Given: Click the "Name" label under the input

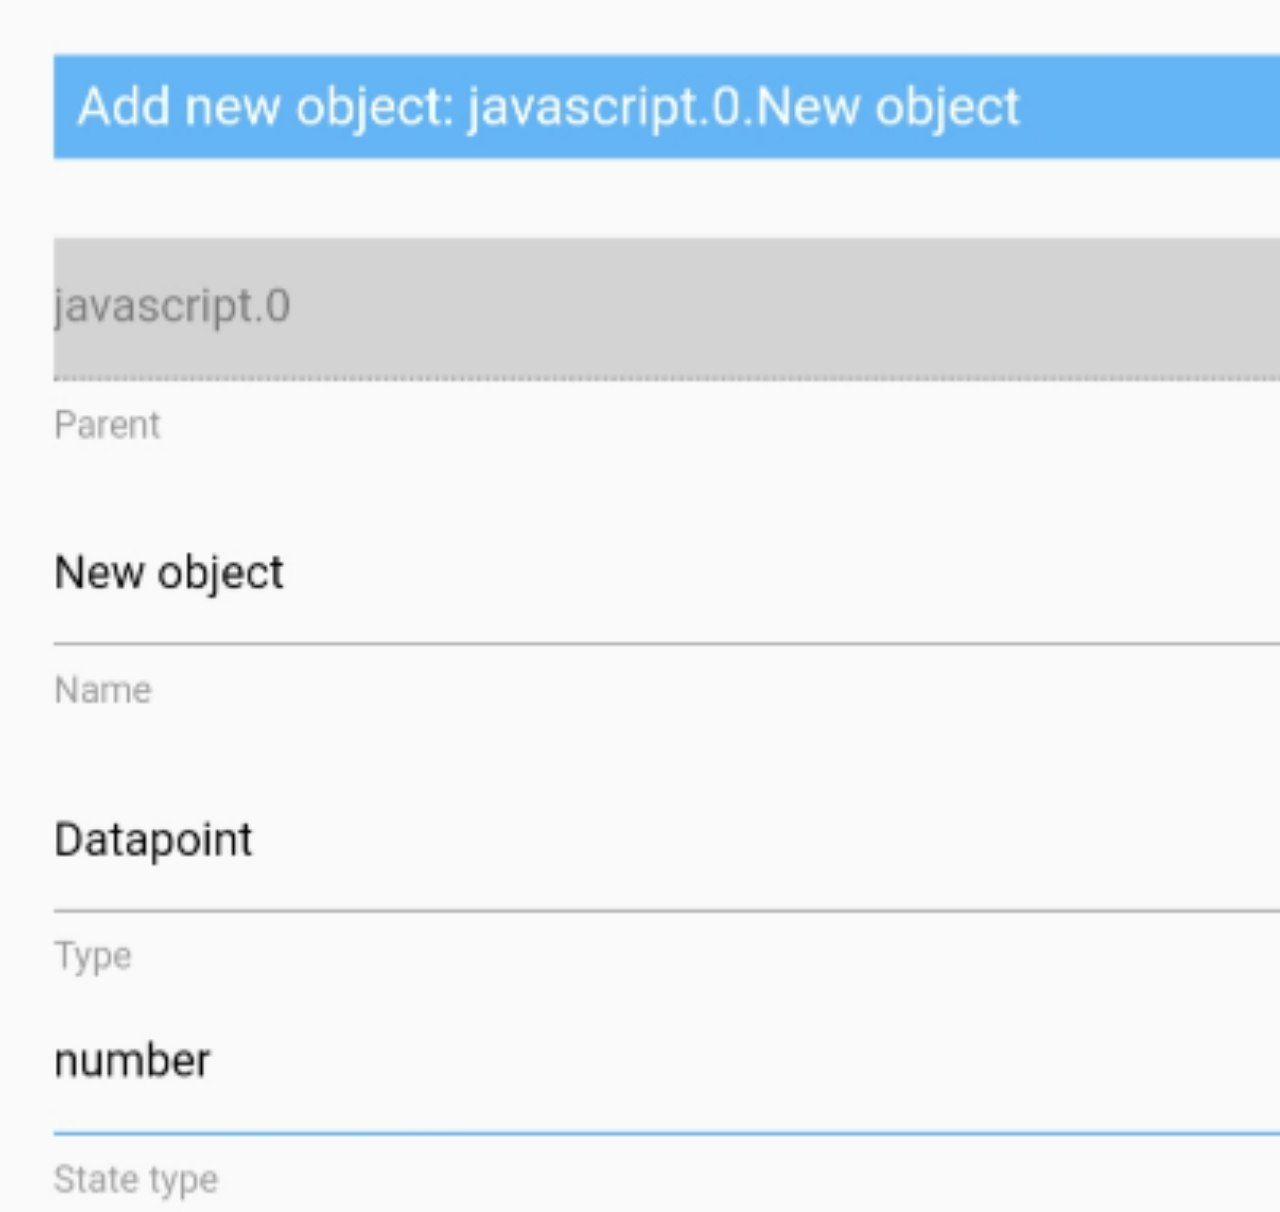Looking at the screenshot, I should pos(103,690).
